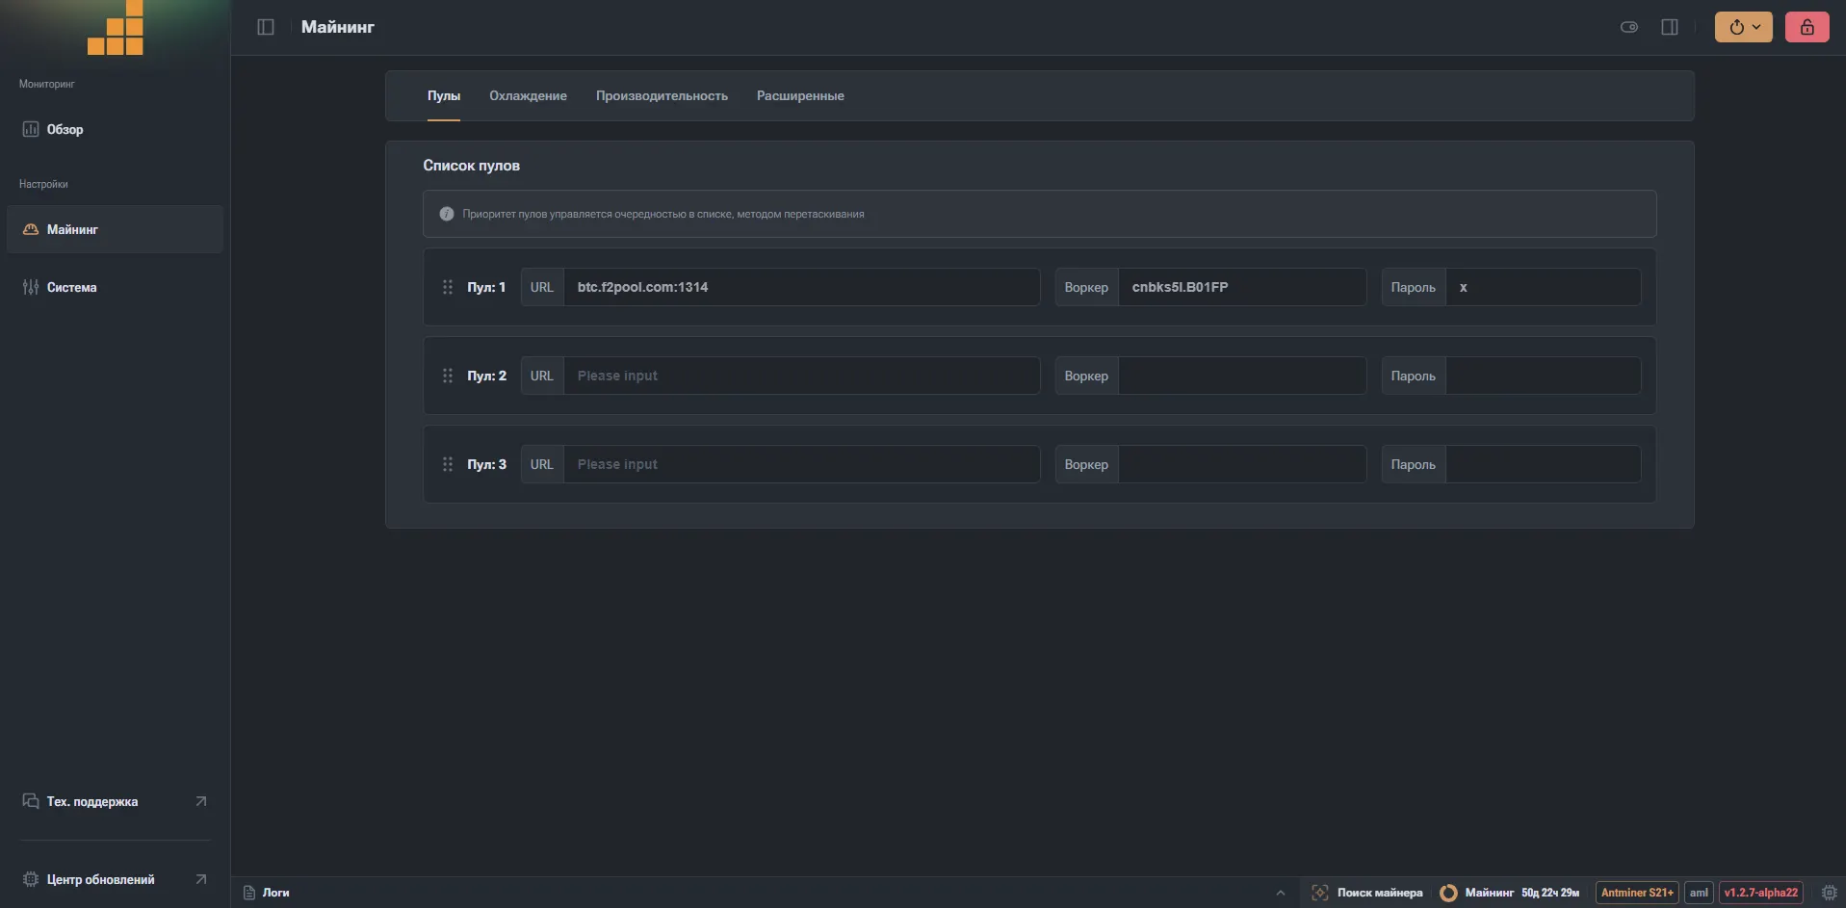Image resolution: width=1846 pixels, height=908 pixels.
Task: Click the Пул 3 URL input field
Action: (802, 464)
